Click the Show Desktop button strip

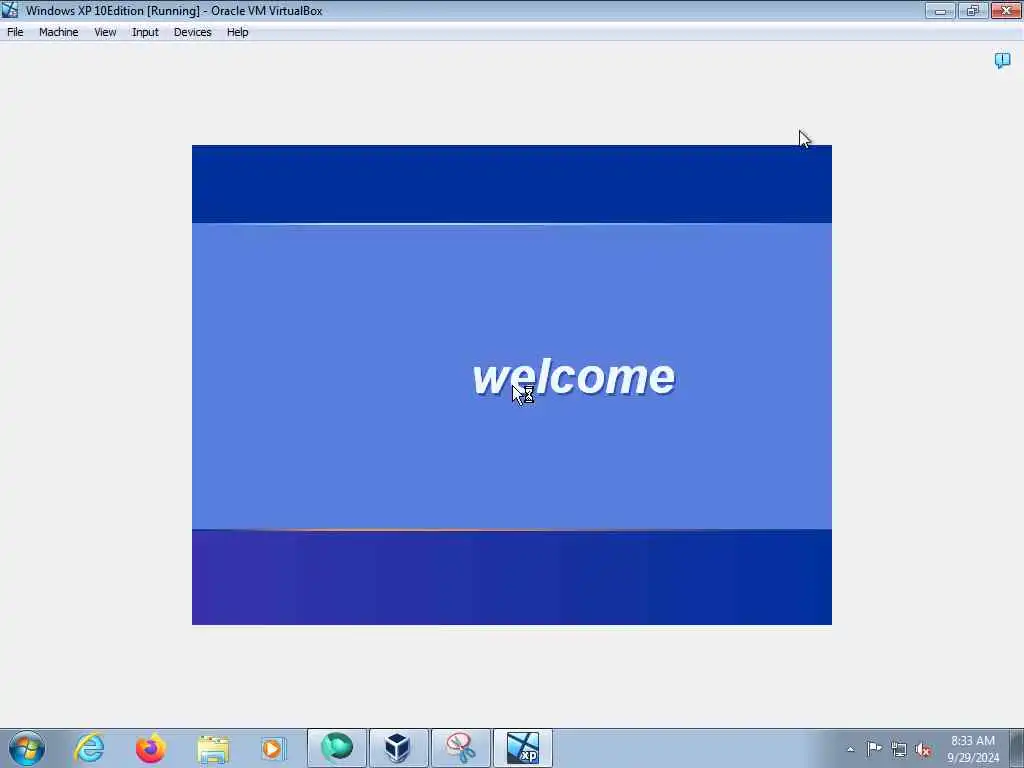(x=1017, y=748)
